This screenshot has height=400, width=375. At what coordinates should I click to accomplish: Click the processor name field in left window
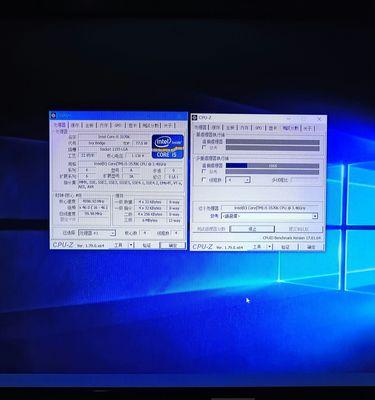[x=114, y=136]
